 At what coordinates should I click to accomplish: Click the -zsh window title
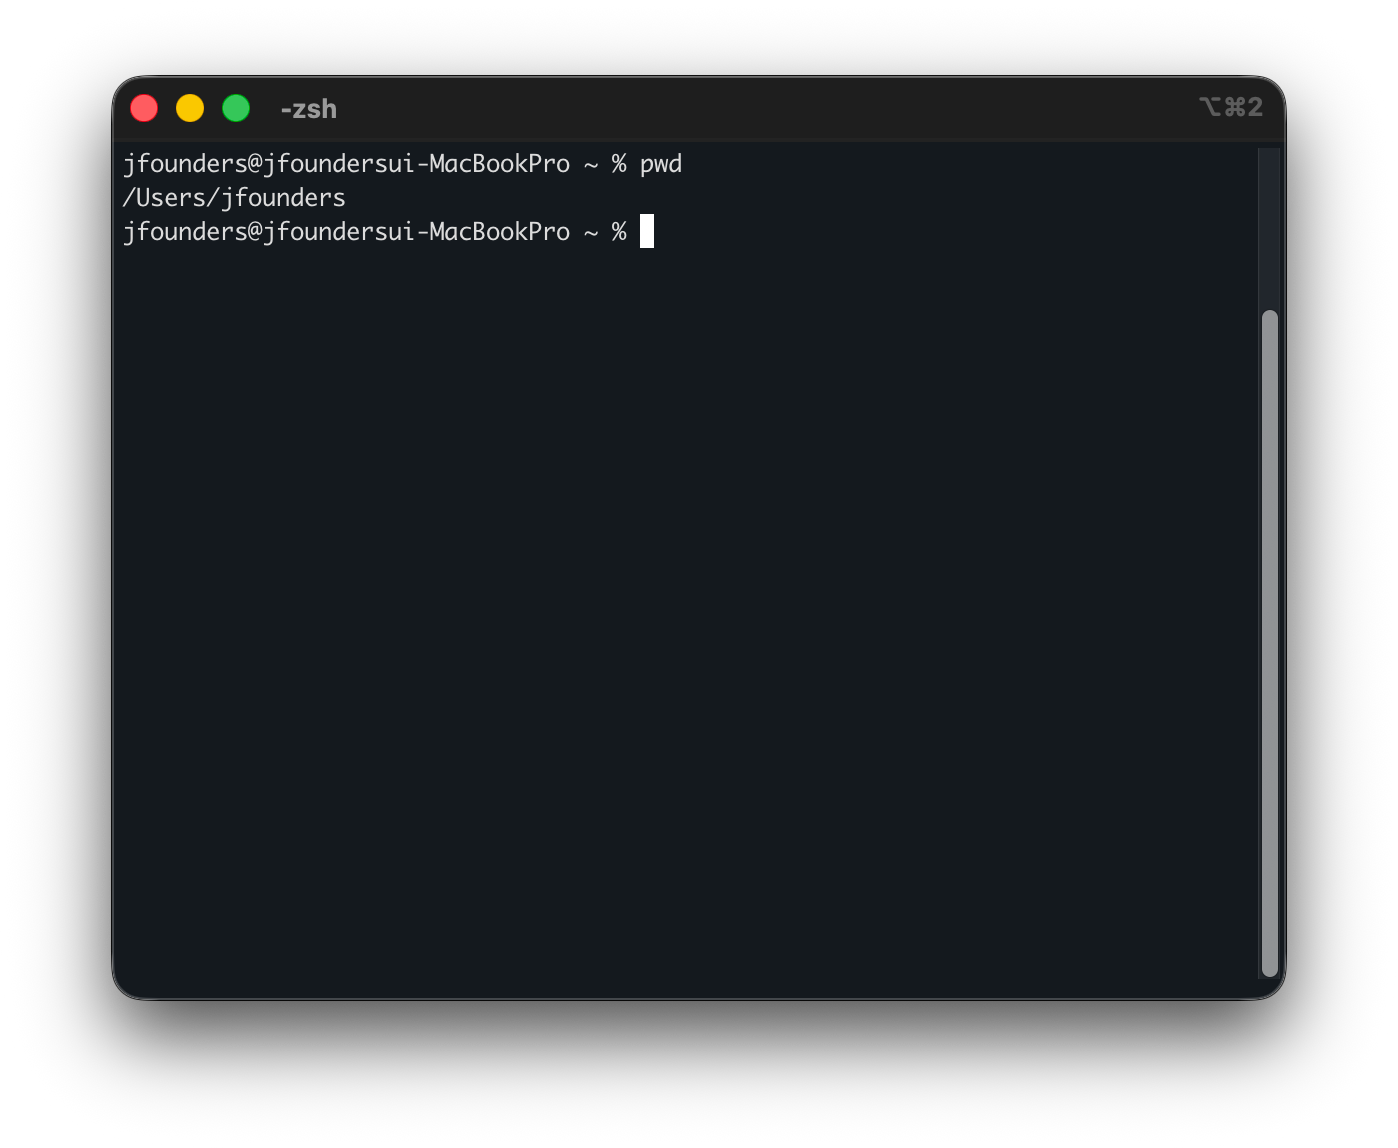point(309,109)
